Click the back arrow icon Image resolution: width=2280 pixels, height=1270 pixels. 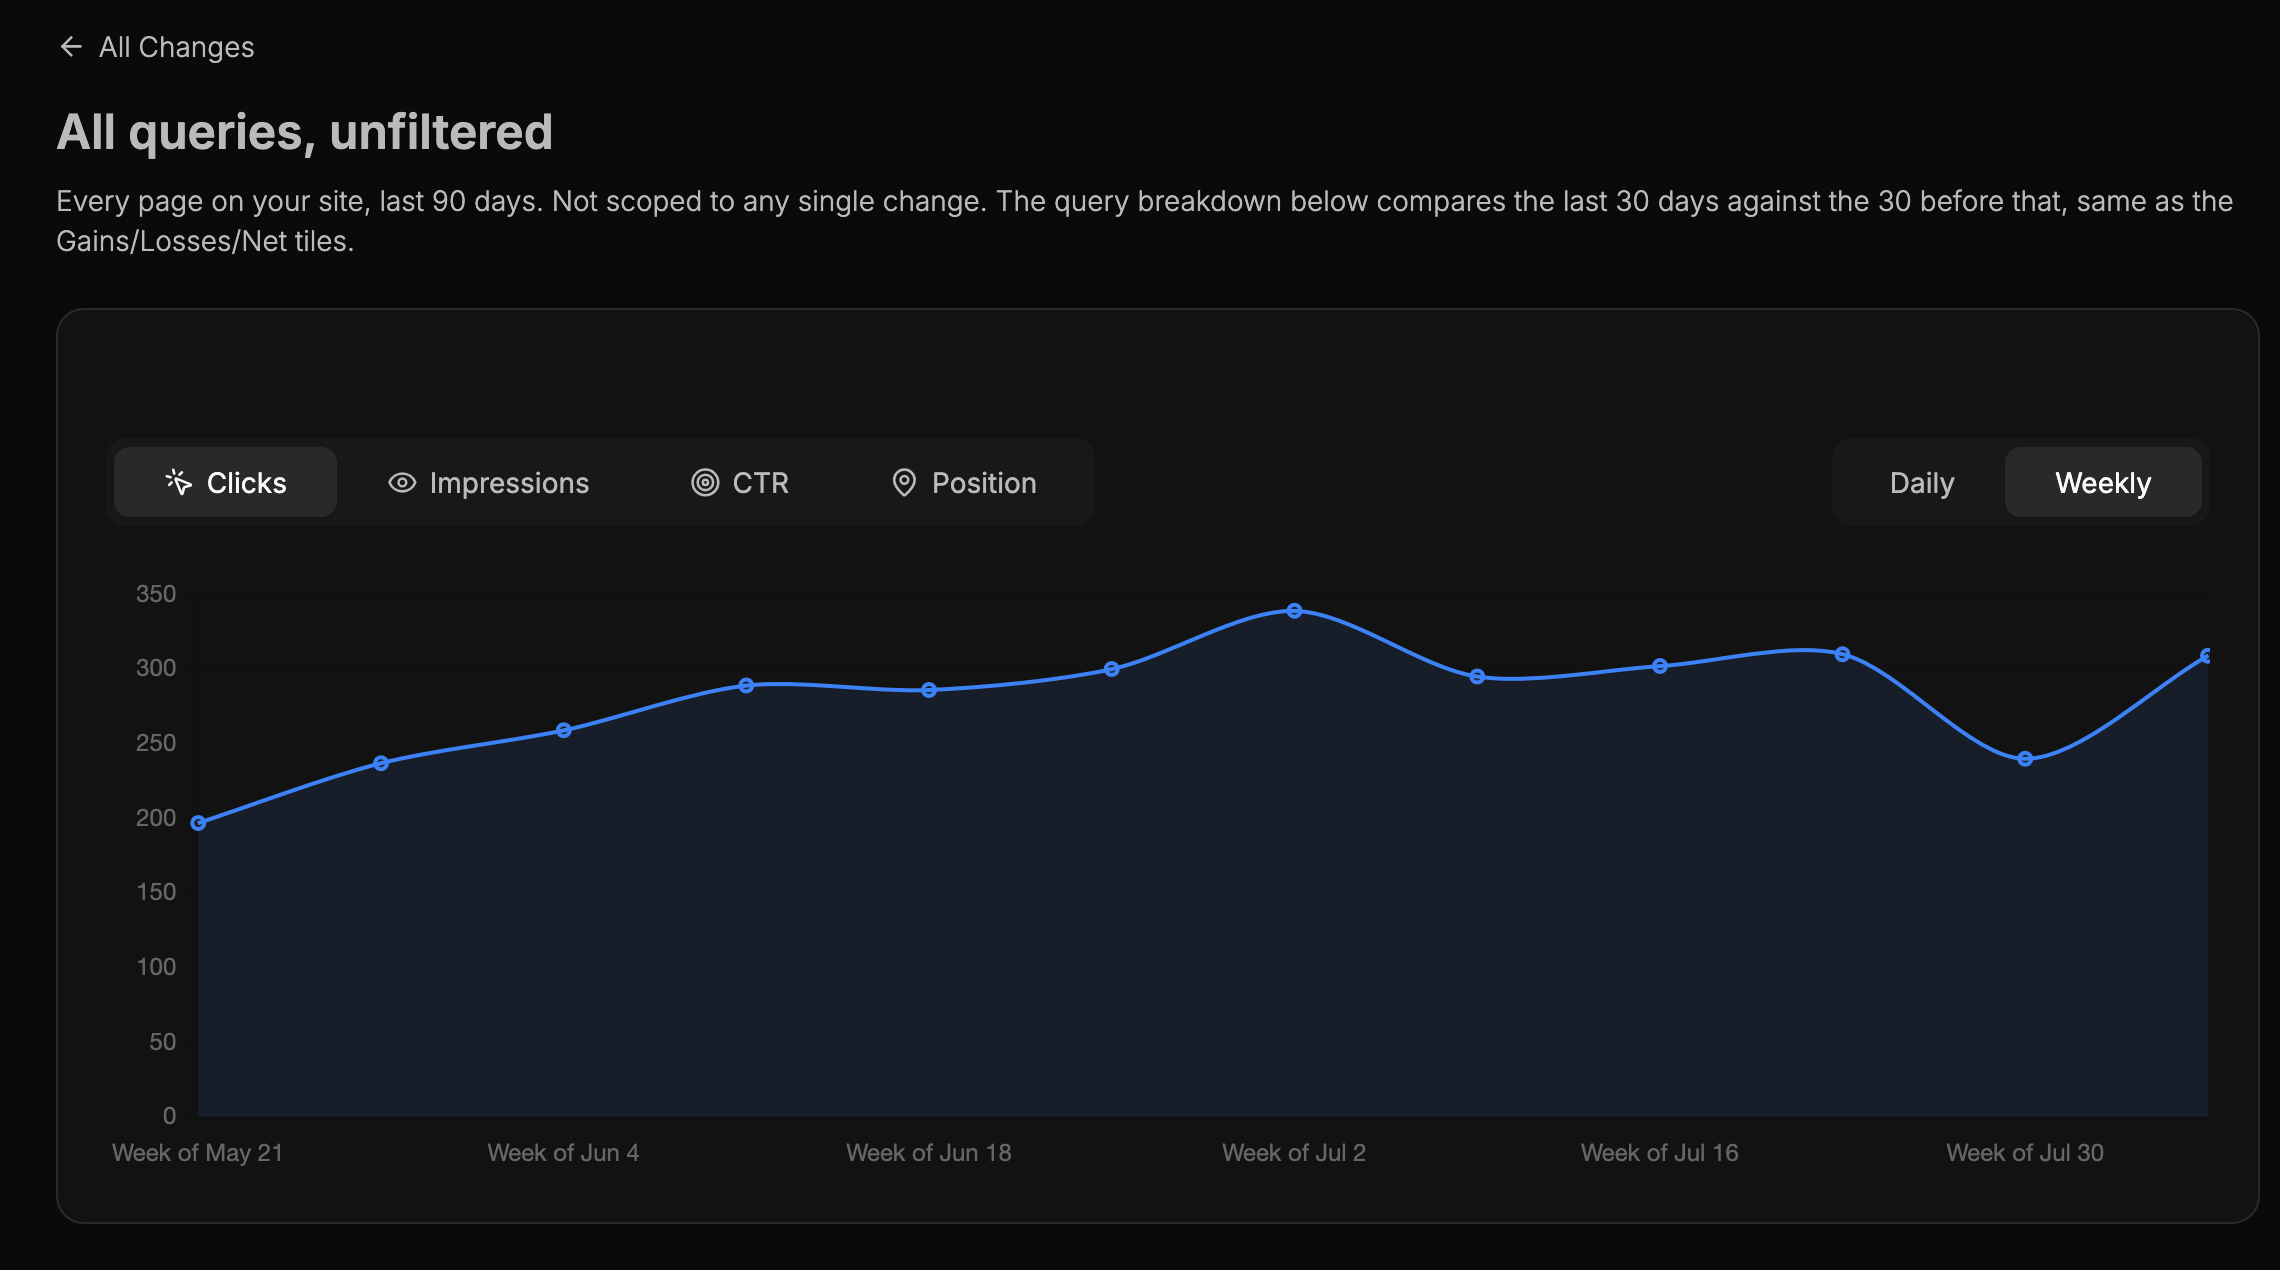[71, 47]
